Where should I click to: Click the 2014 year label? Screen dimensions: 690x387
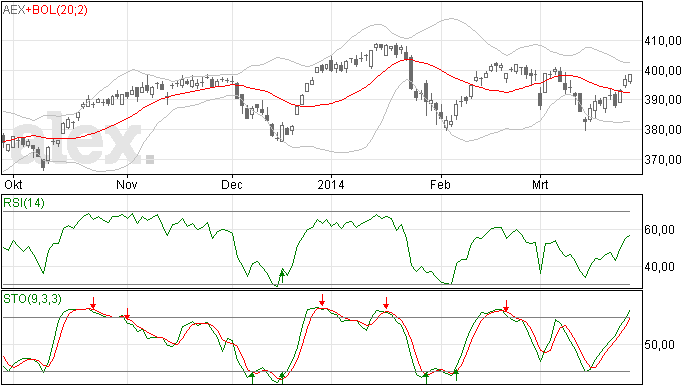331,184
